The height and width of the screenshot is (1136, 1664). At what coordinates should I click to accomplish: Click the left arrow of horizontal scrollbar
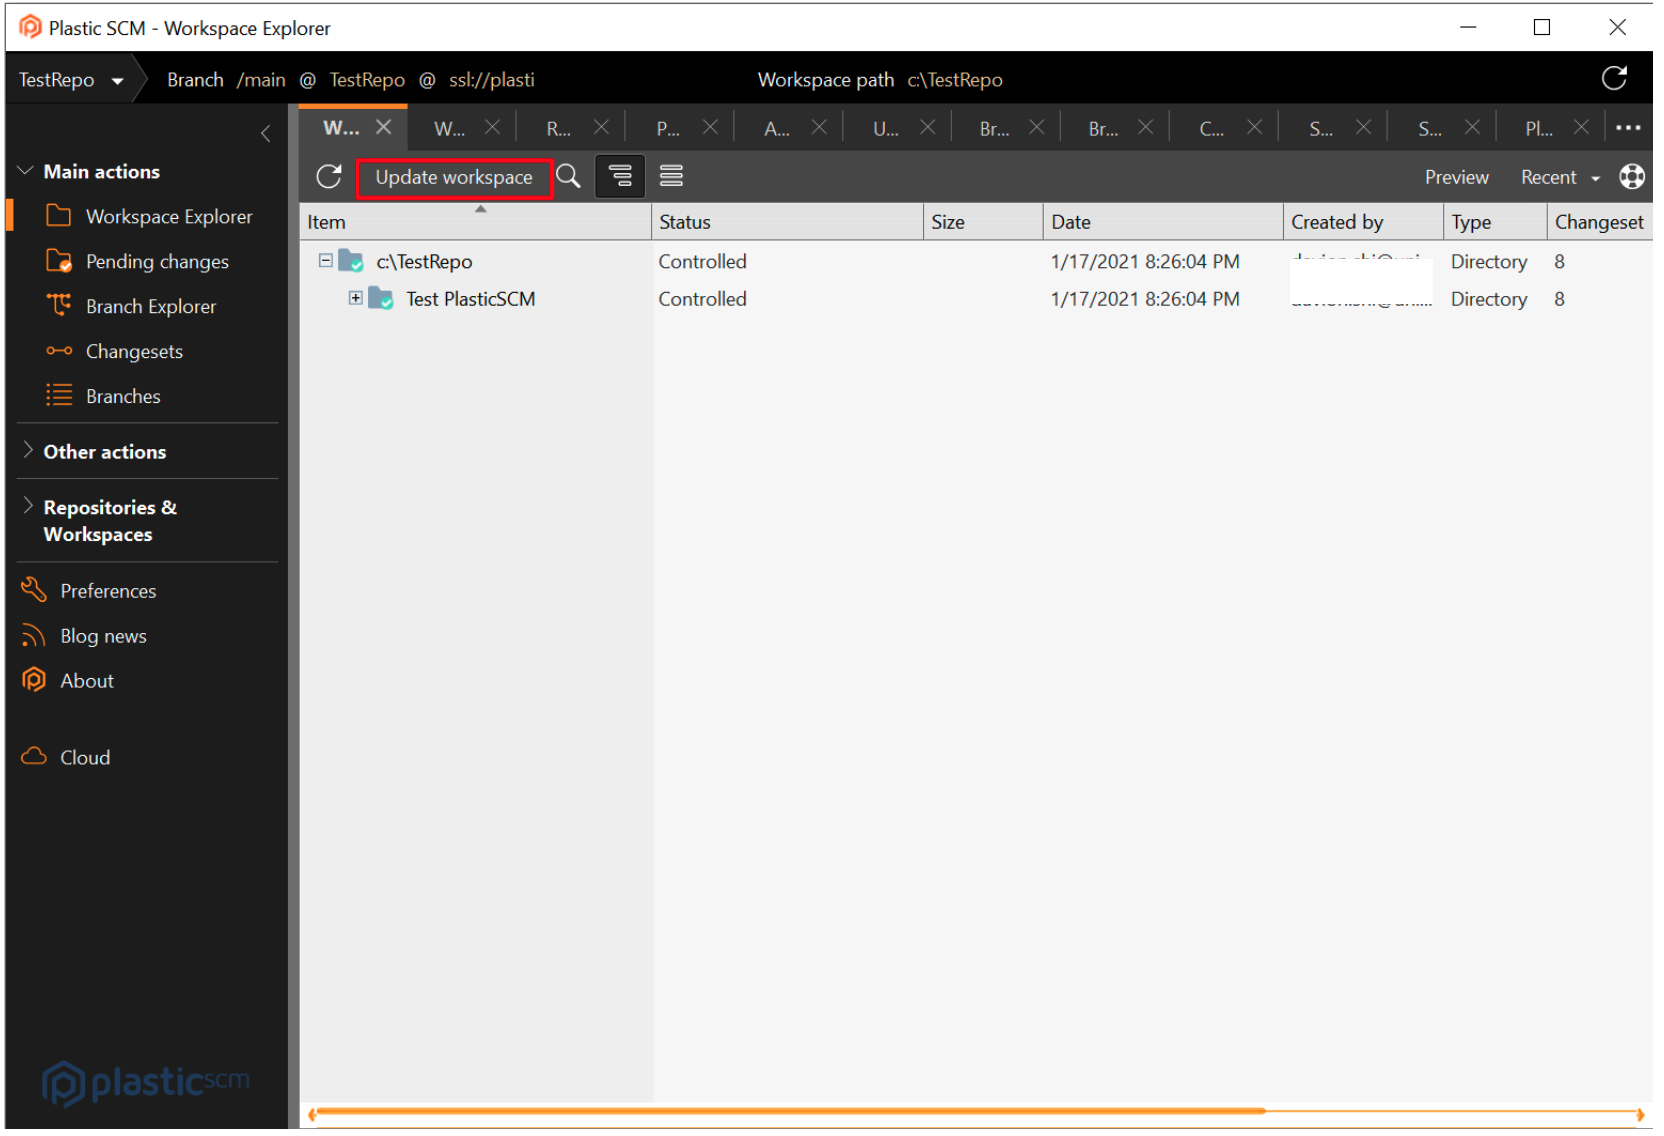[x=312, y=1114]
